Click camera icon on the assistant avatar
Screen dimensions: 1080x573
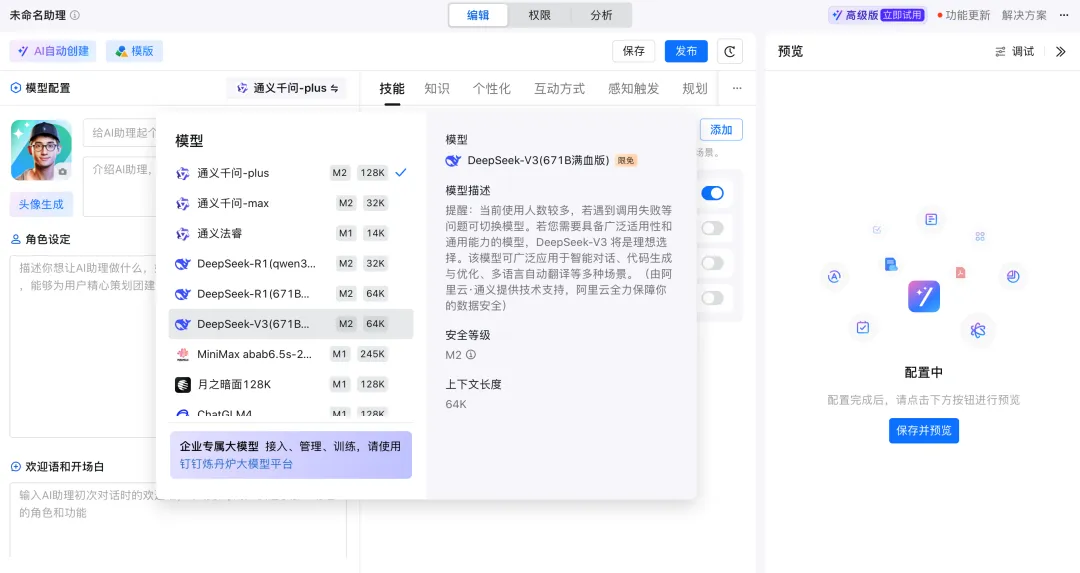62,172
